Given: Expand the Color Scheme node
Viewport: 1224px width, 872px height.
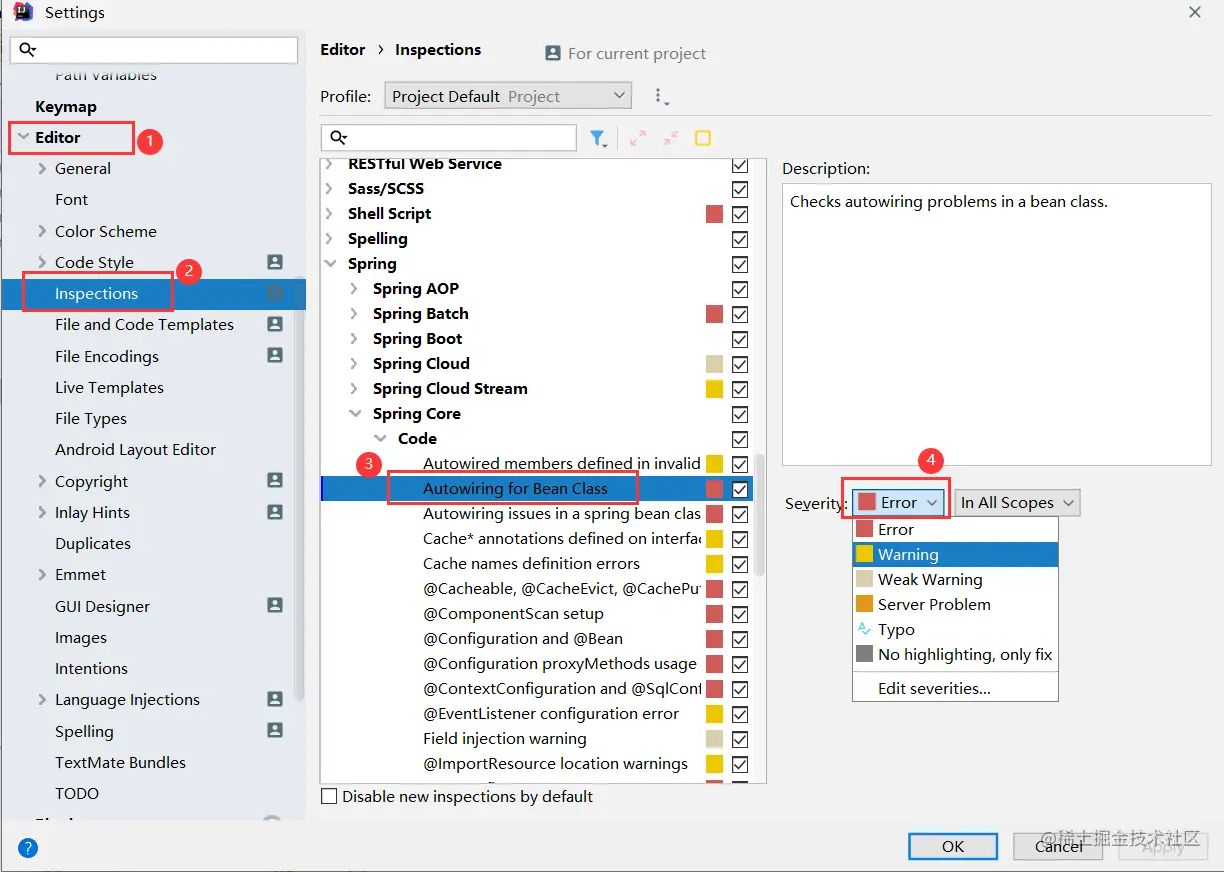Looking at the screenshot, I should coord(42,231).
